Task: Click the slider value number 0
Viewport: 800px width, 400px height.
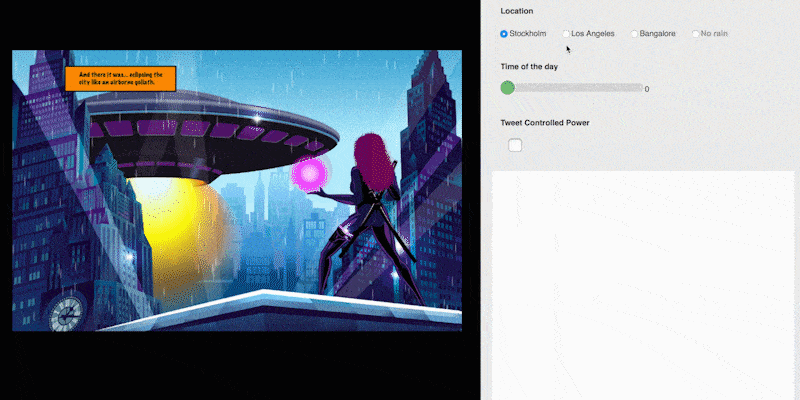Action: pyautogui.click(x=647, y=89)
